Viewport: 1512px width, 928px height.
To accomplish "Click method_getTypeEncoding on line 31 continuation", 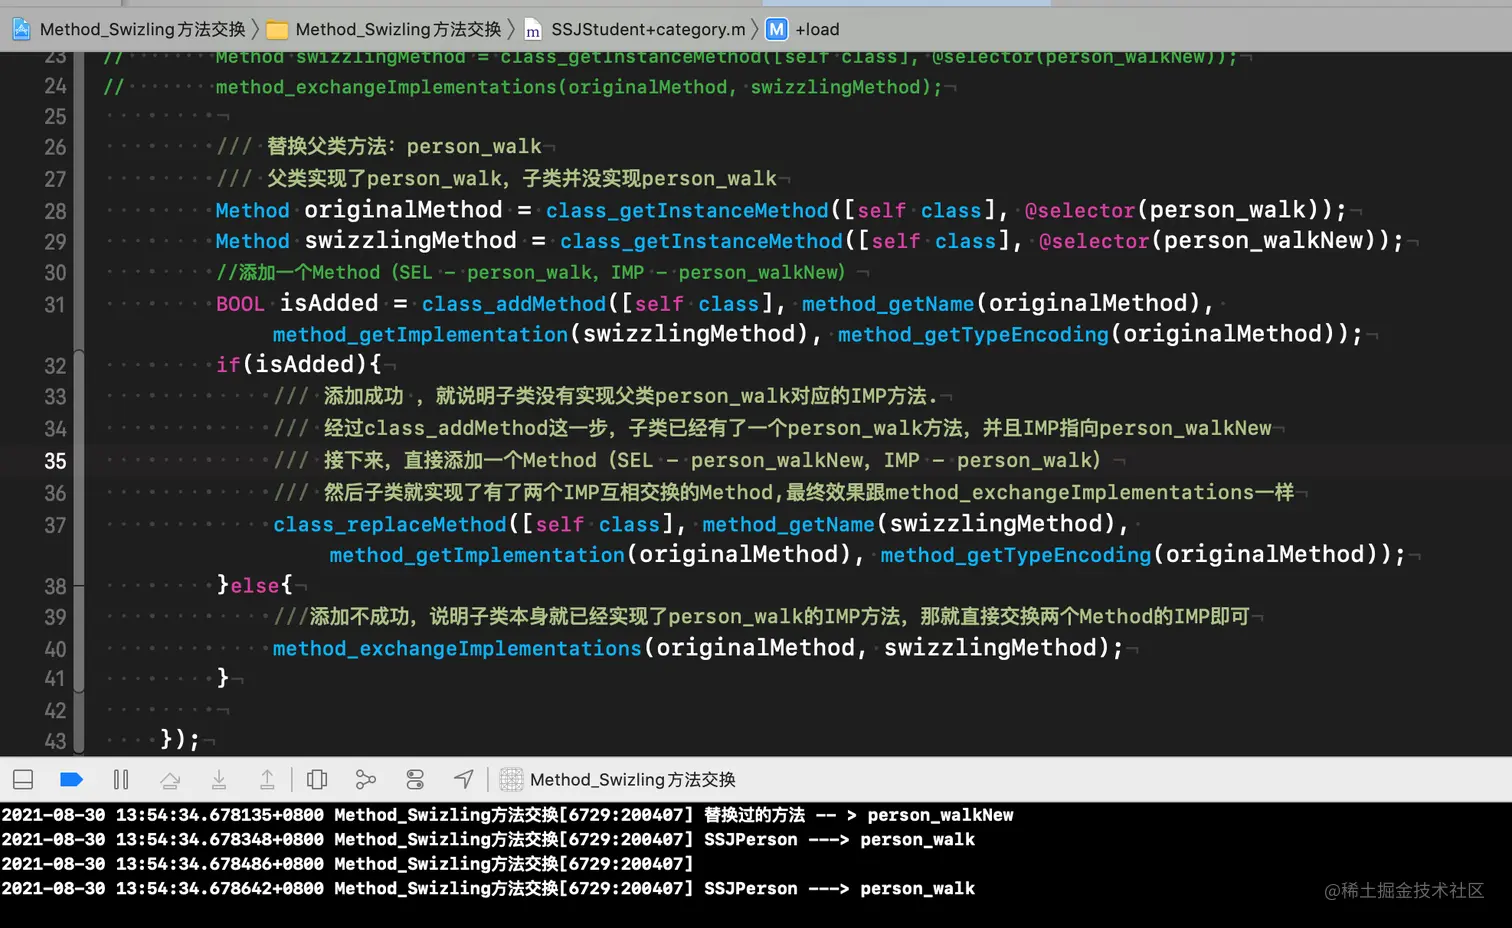I will click(x=973, y=335).
